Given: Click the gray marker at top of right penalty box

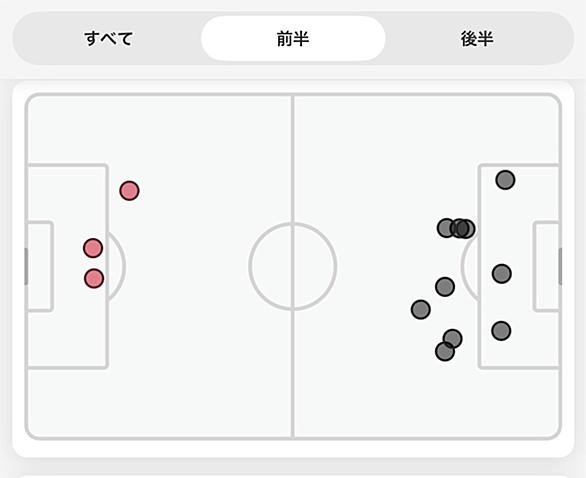Looking at the screenshot, I should (x=505, y=180).
